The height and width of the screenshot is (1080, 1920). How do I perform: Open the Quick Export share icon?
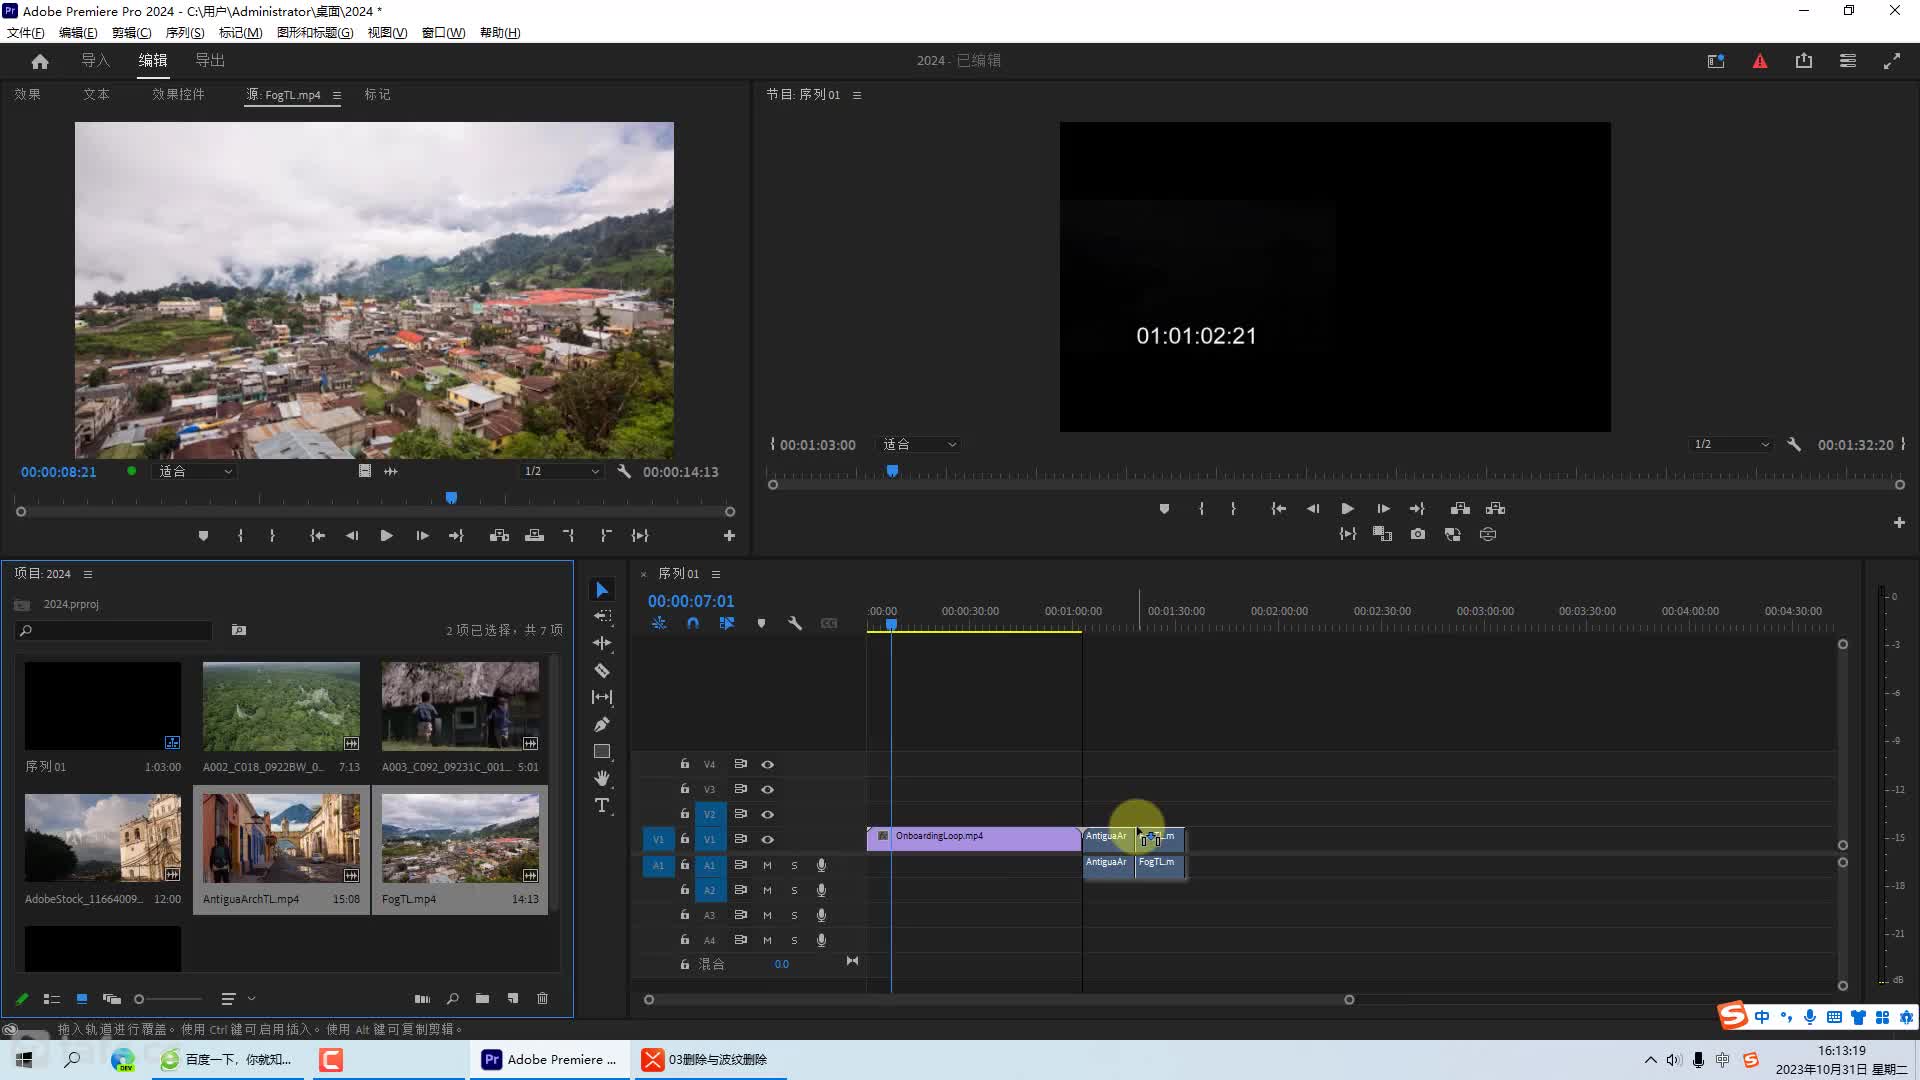[1804, 61]
